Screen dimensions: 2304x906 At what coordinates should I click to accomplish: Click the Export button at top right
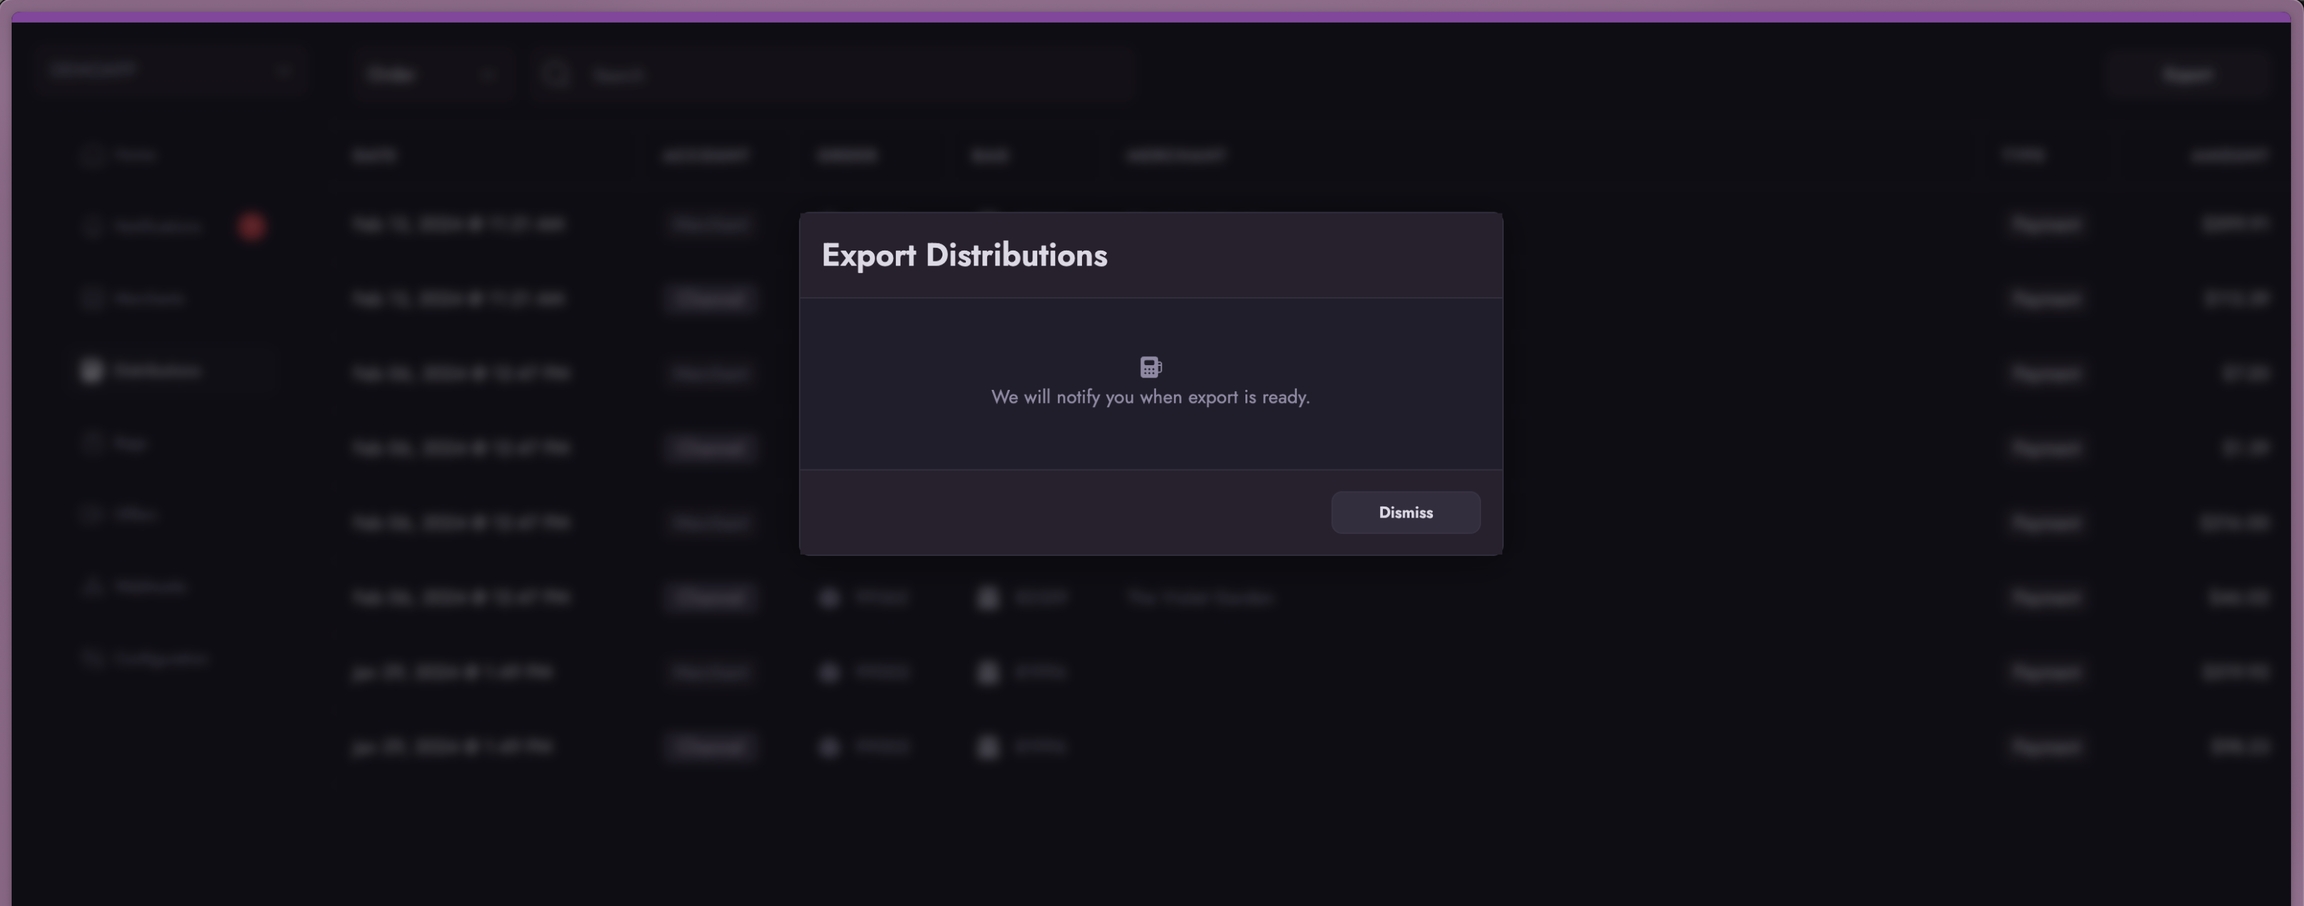point(2186,74)
